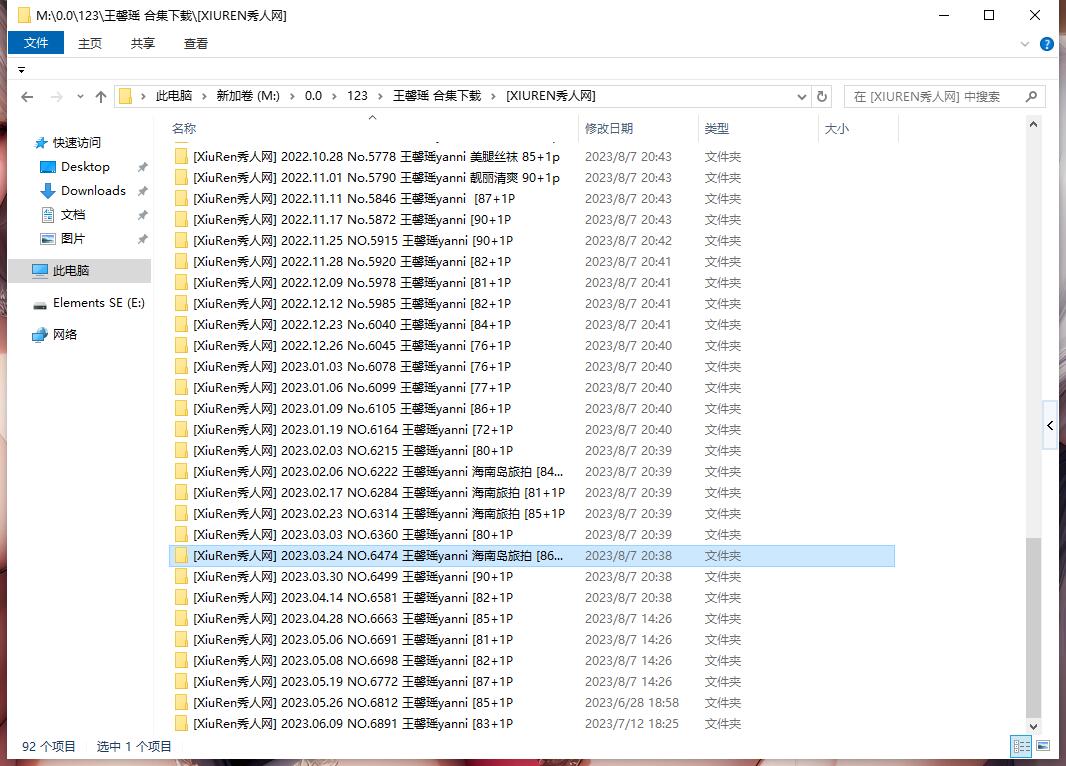Click the scrollbar down arrow
The height and width of the screenshot is (766, 1066).
[x=1033, y=726]
